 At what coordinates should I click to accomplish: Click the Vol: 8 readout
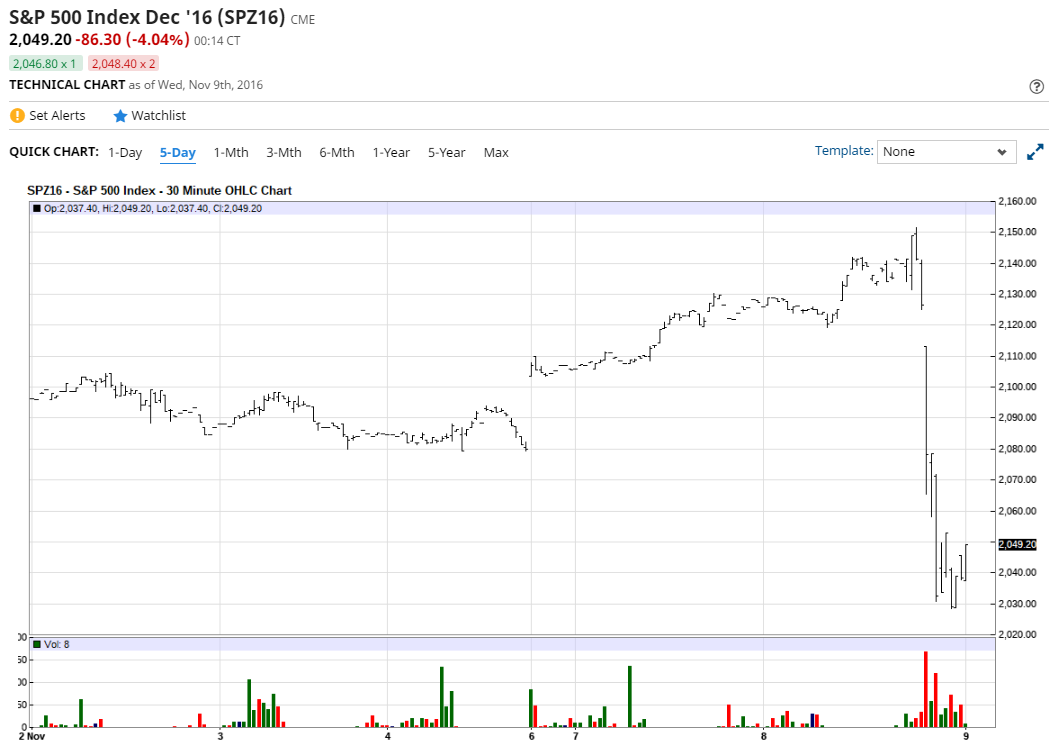click(57, 644)
